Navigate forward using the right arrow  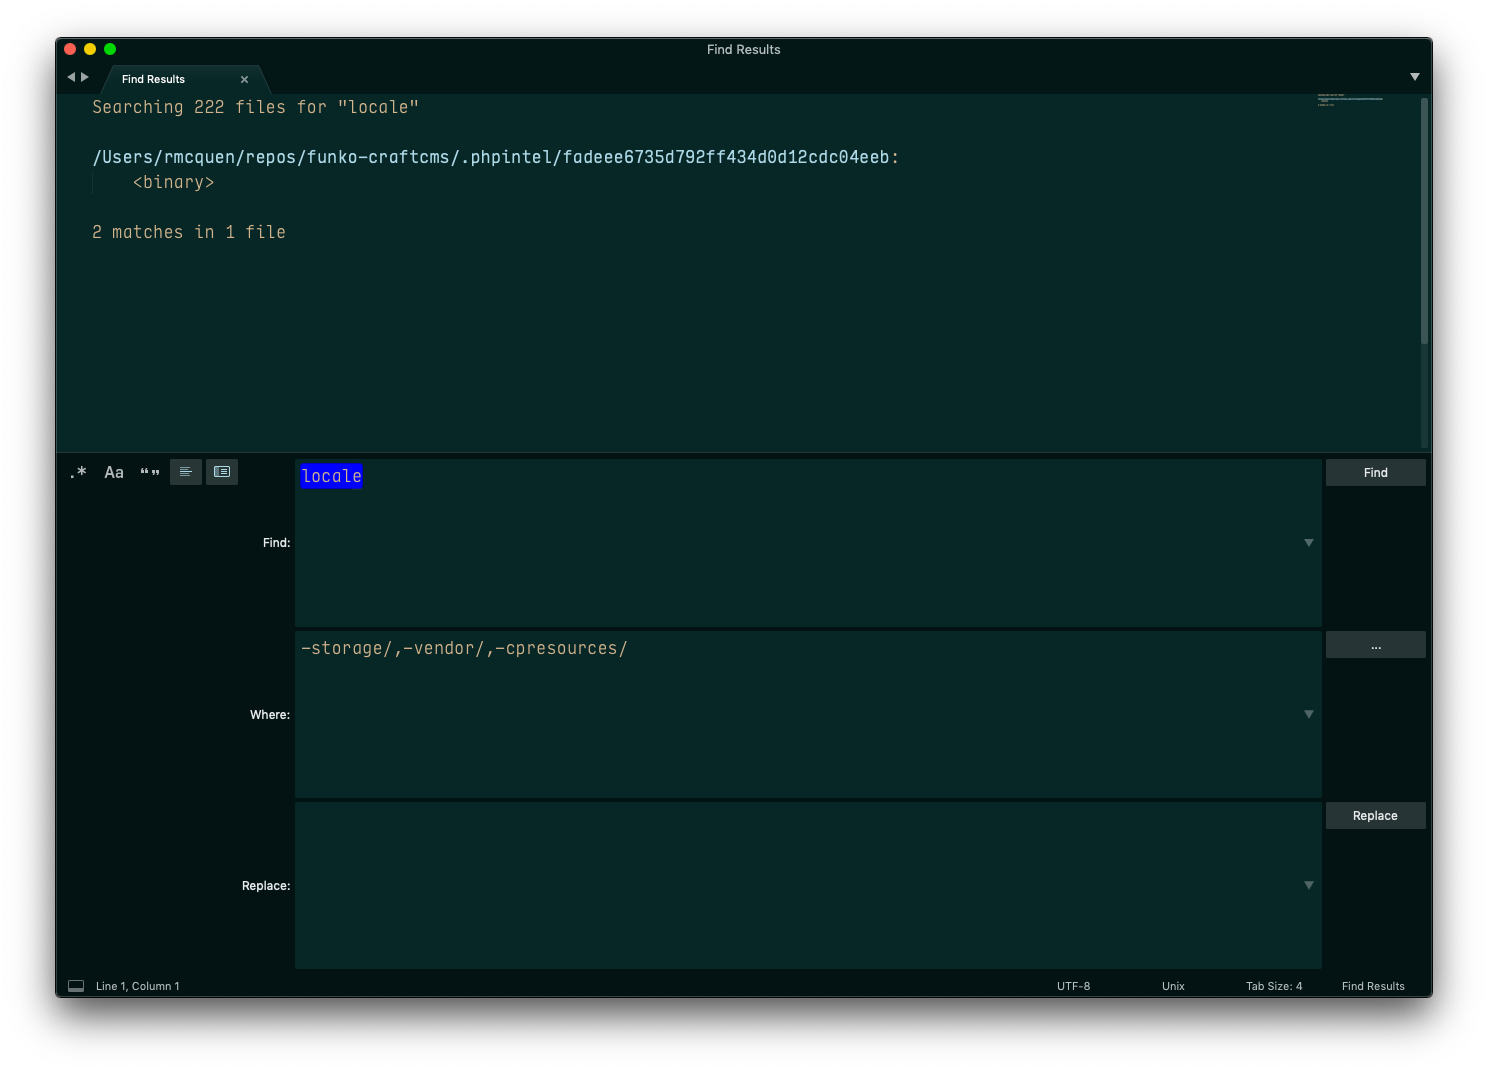pyautogui.click(x=85, y=76)
